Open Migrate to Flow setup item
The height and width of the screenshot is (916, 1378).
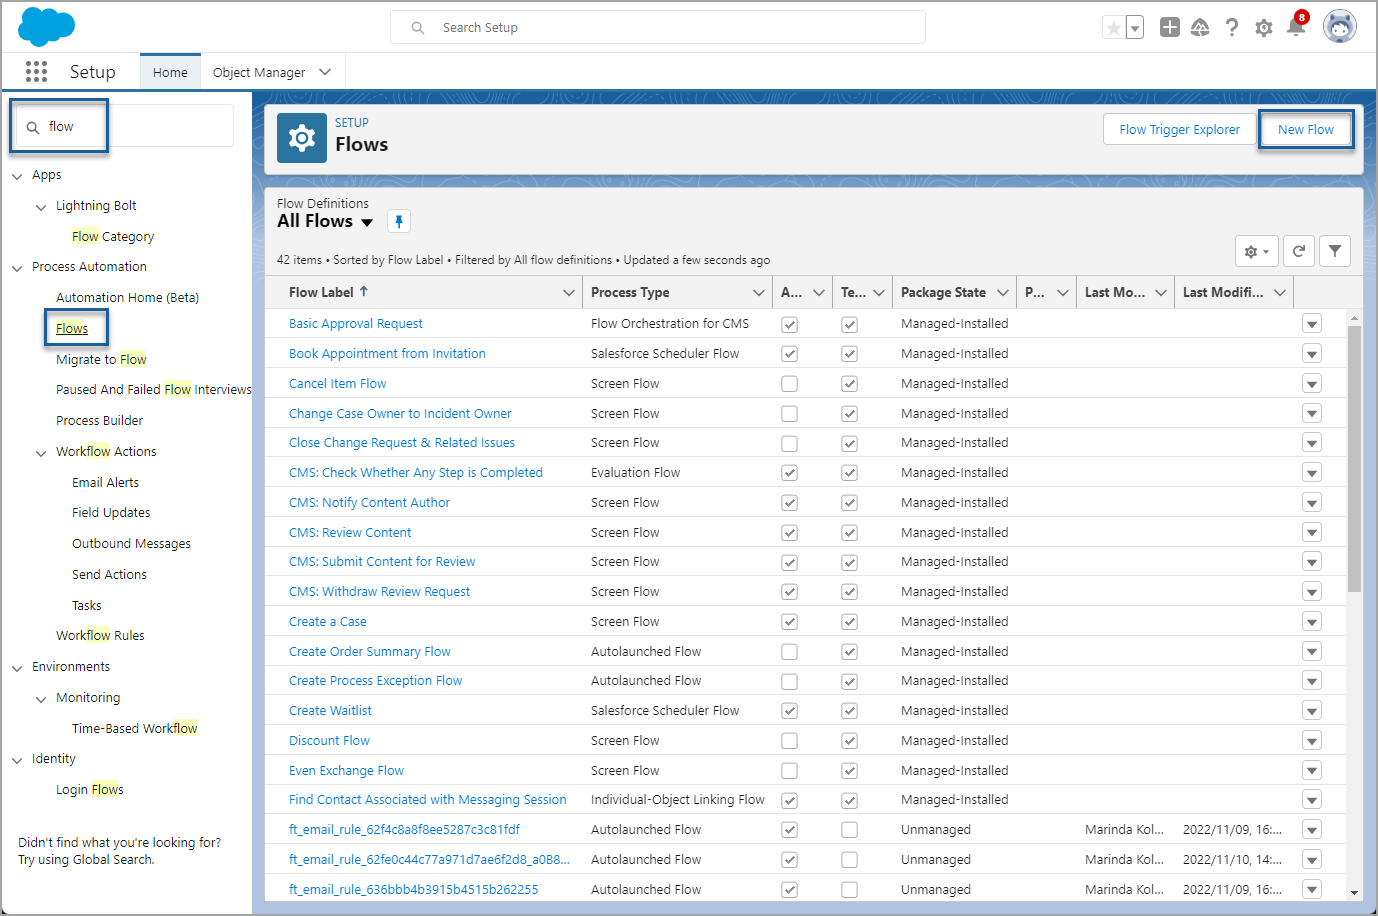[x=101, y=359]
